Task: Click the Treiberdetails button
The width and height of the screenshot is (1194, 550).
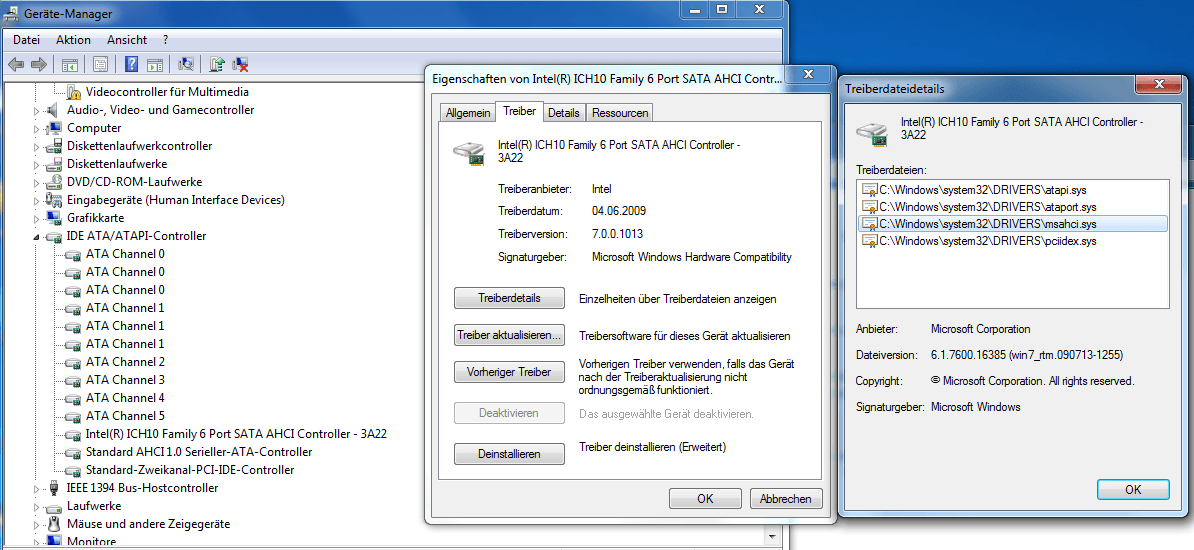Action: 509,298
